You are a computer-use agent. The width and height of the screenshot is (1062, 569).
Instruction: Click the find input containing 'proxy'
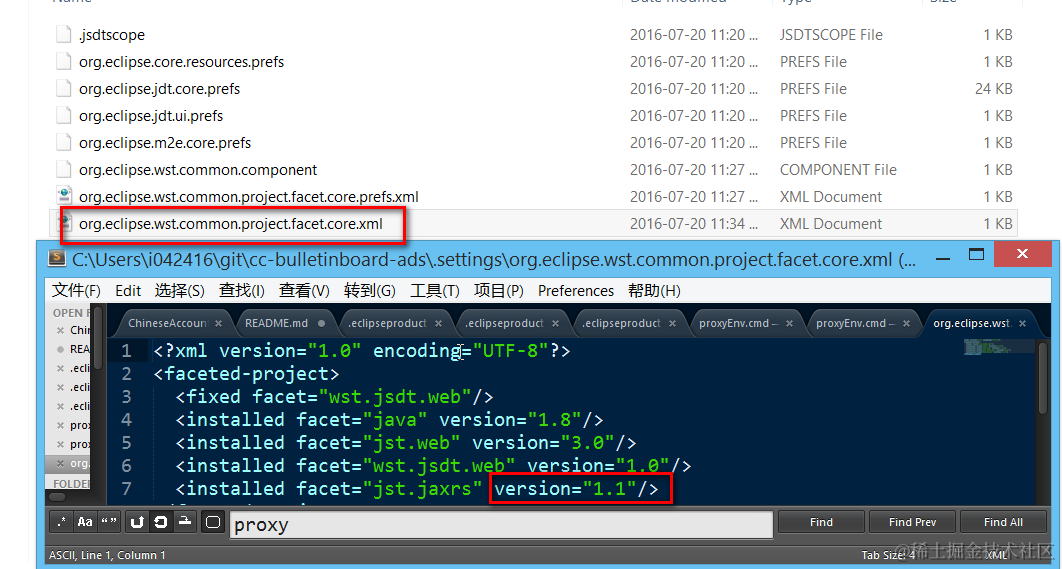501,524
